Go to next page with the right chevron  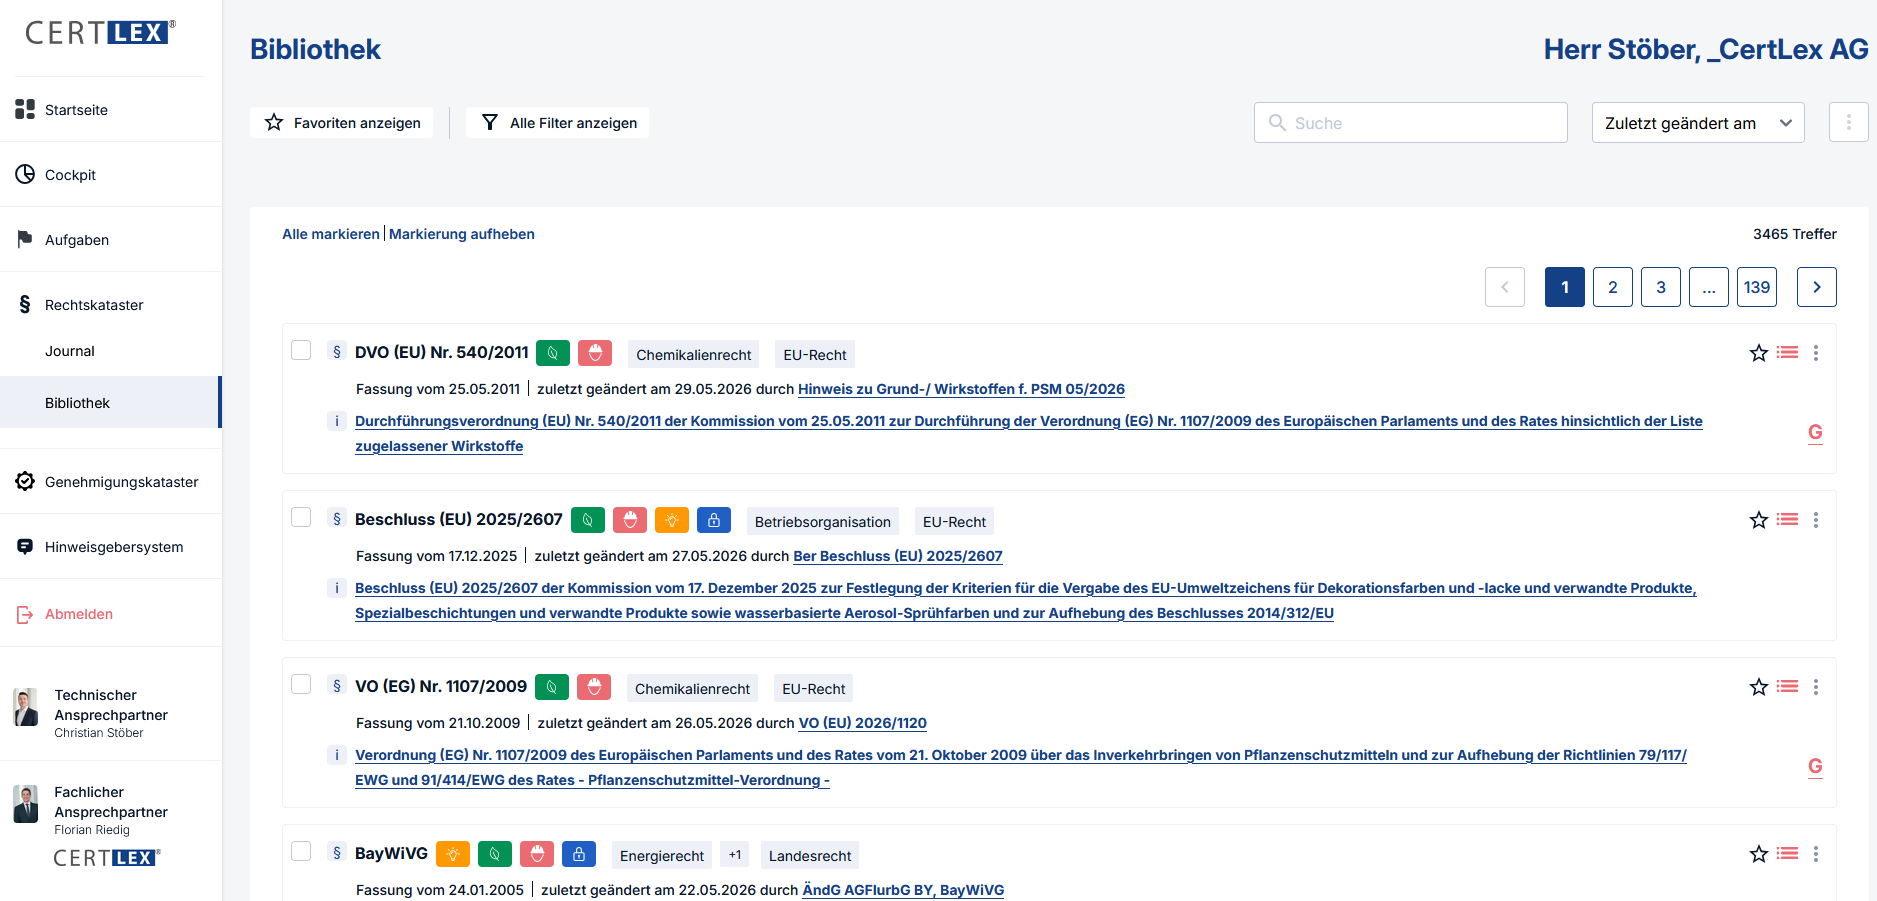pos(1816,287)
